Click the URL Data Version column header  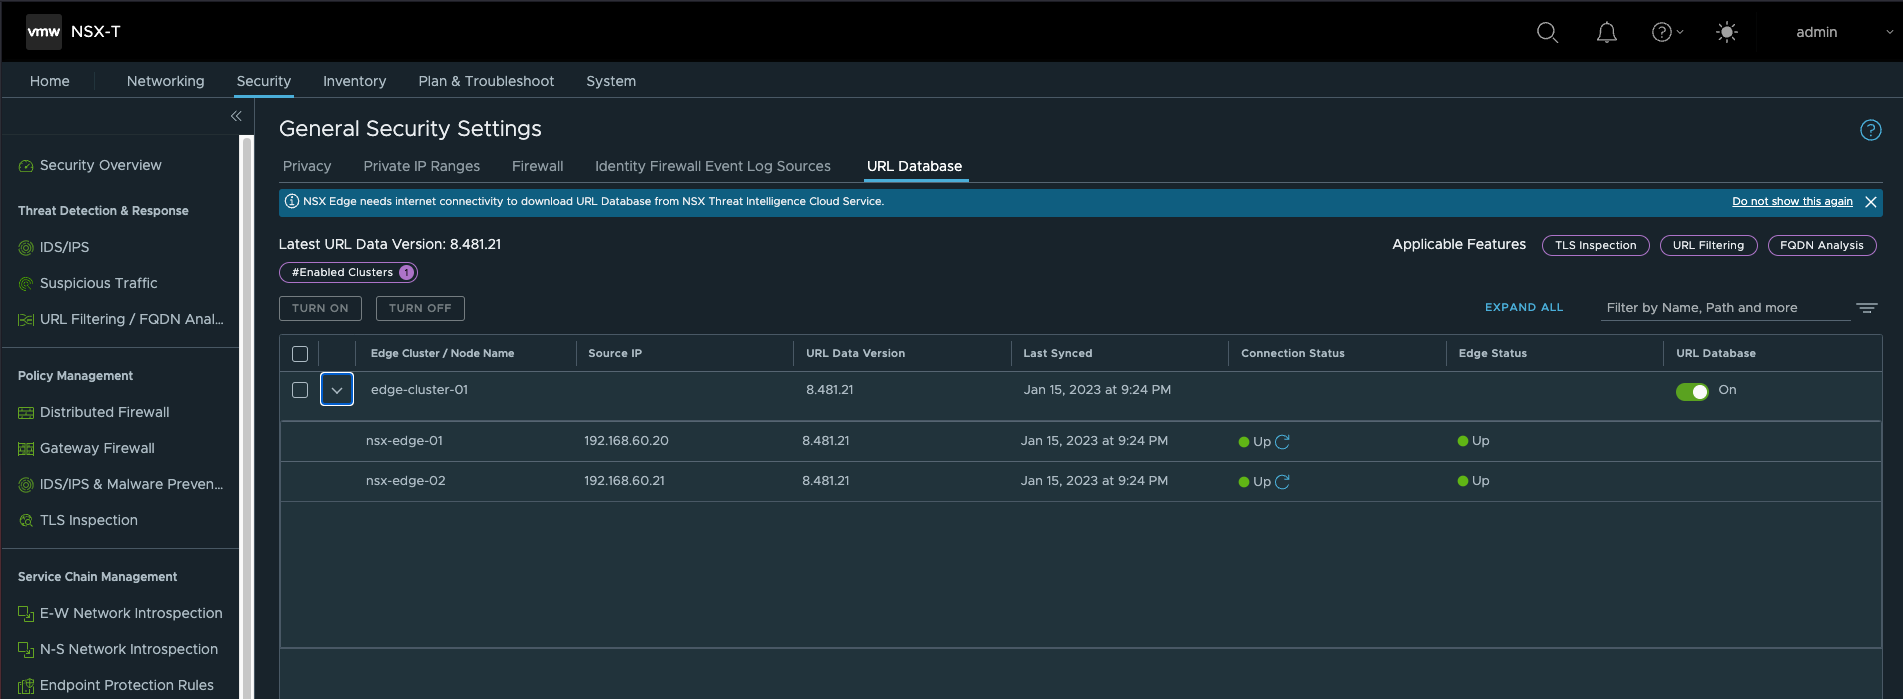(x=855, y=353)
